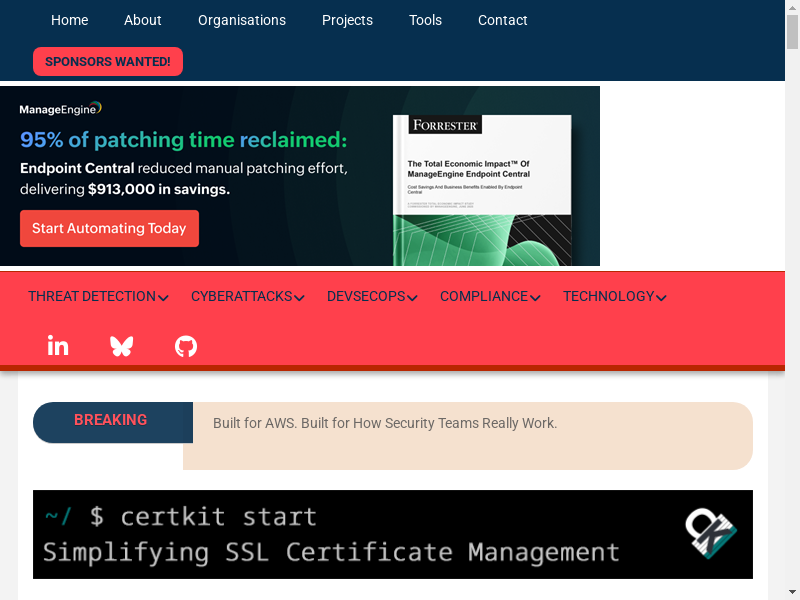This screenshot has height=600, width=800.
Task: Expand the Cyberattacks dropdown menu
Action: (x=247, y=296)
